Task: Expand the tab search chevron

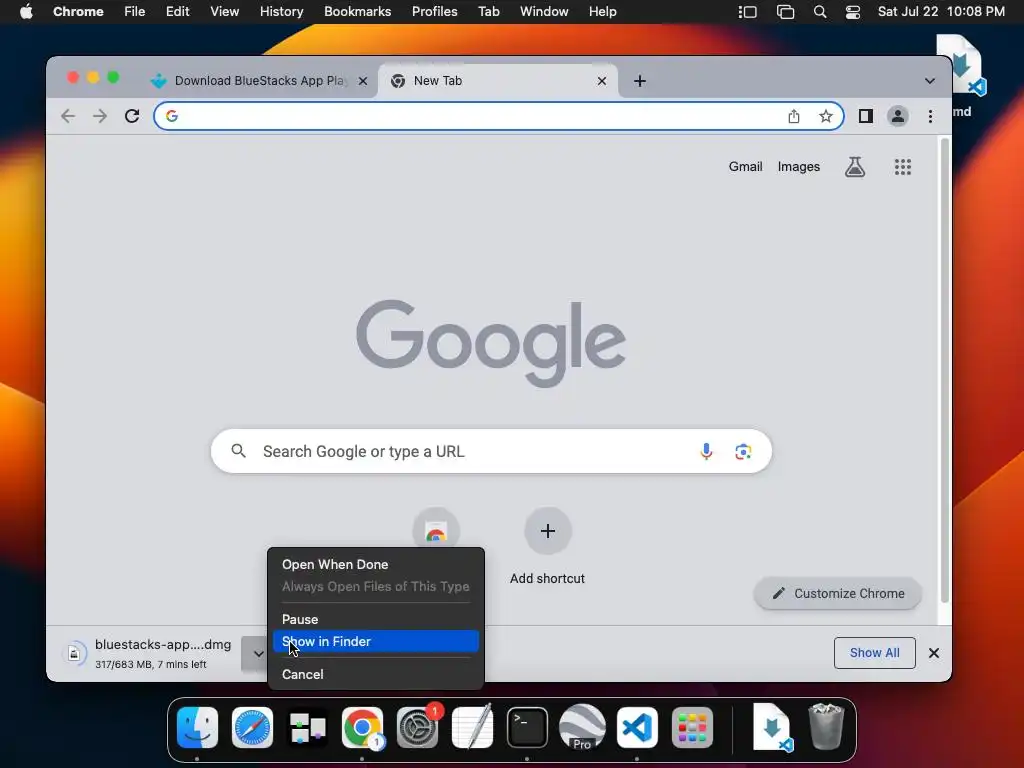Action: [x=929, y=81]
